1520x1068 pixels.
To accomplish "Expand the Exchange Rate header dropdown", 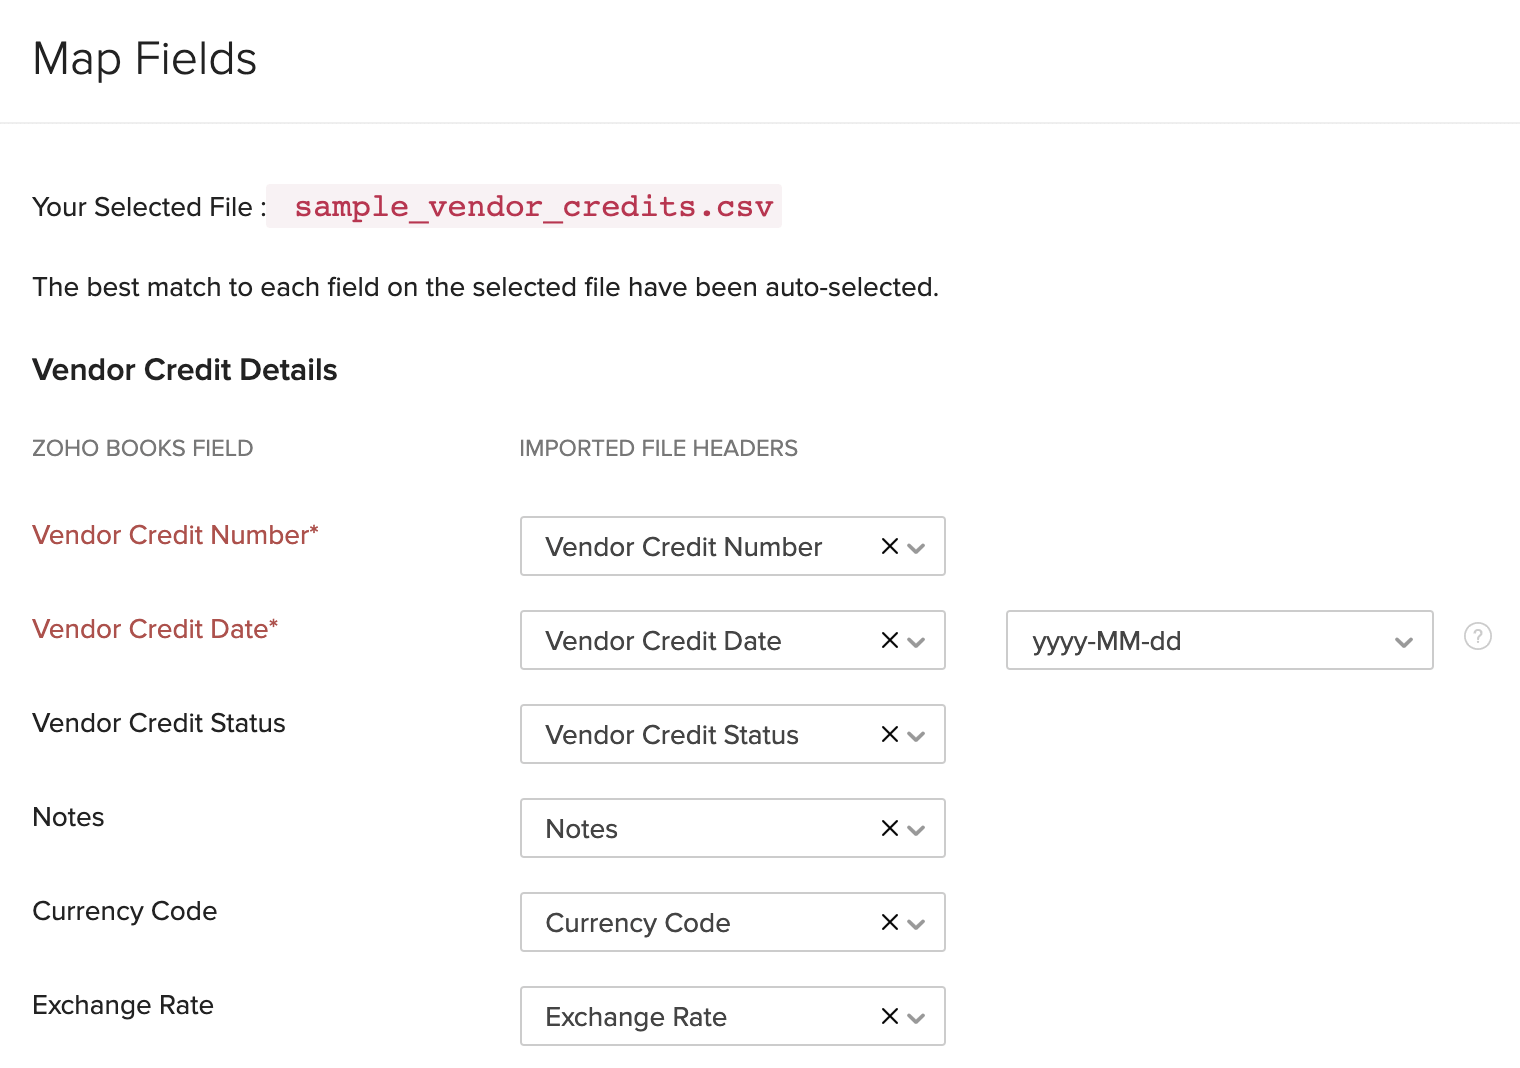I will click(x=915, y=1016).
